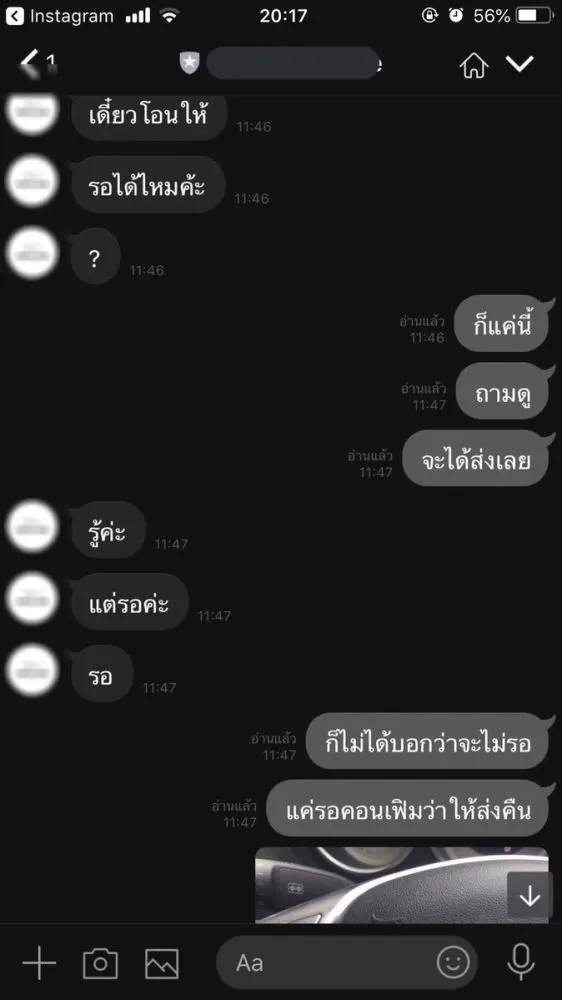Select the sent bubble จะได้ส่งเลย
Viewport: 562px width, 1000px height.
(476, 459)
